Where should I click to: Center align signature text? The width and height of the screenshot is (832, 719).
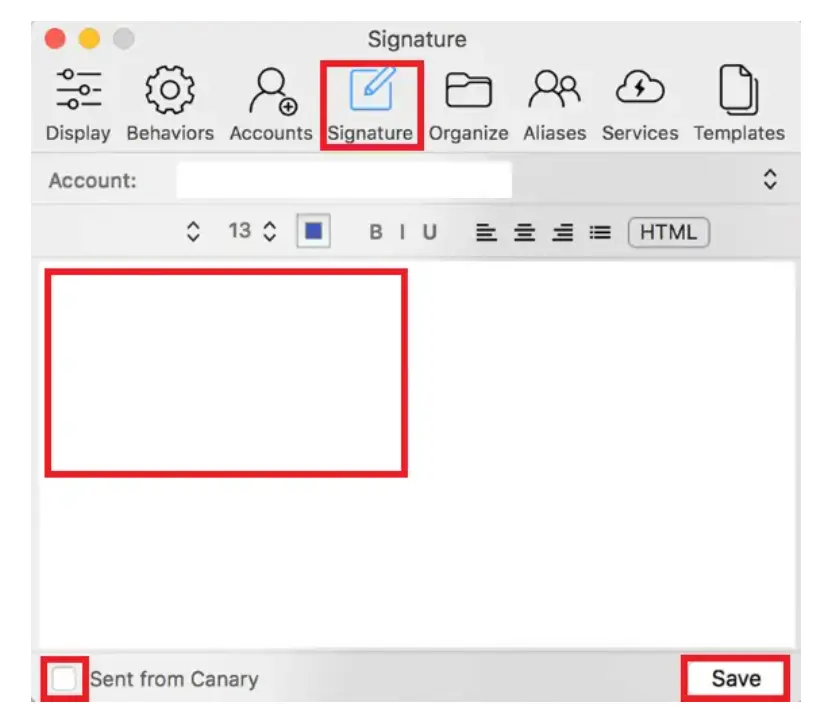pos(524,232)
